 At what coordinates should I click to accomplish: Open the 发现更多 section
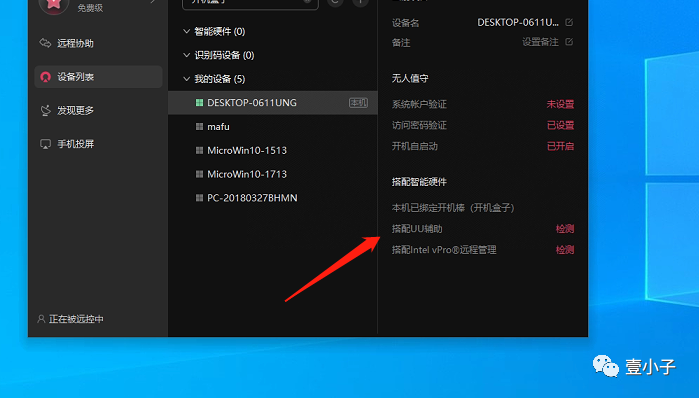(67, 110)
